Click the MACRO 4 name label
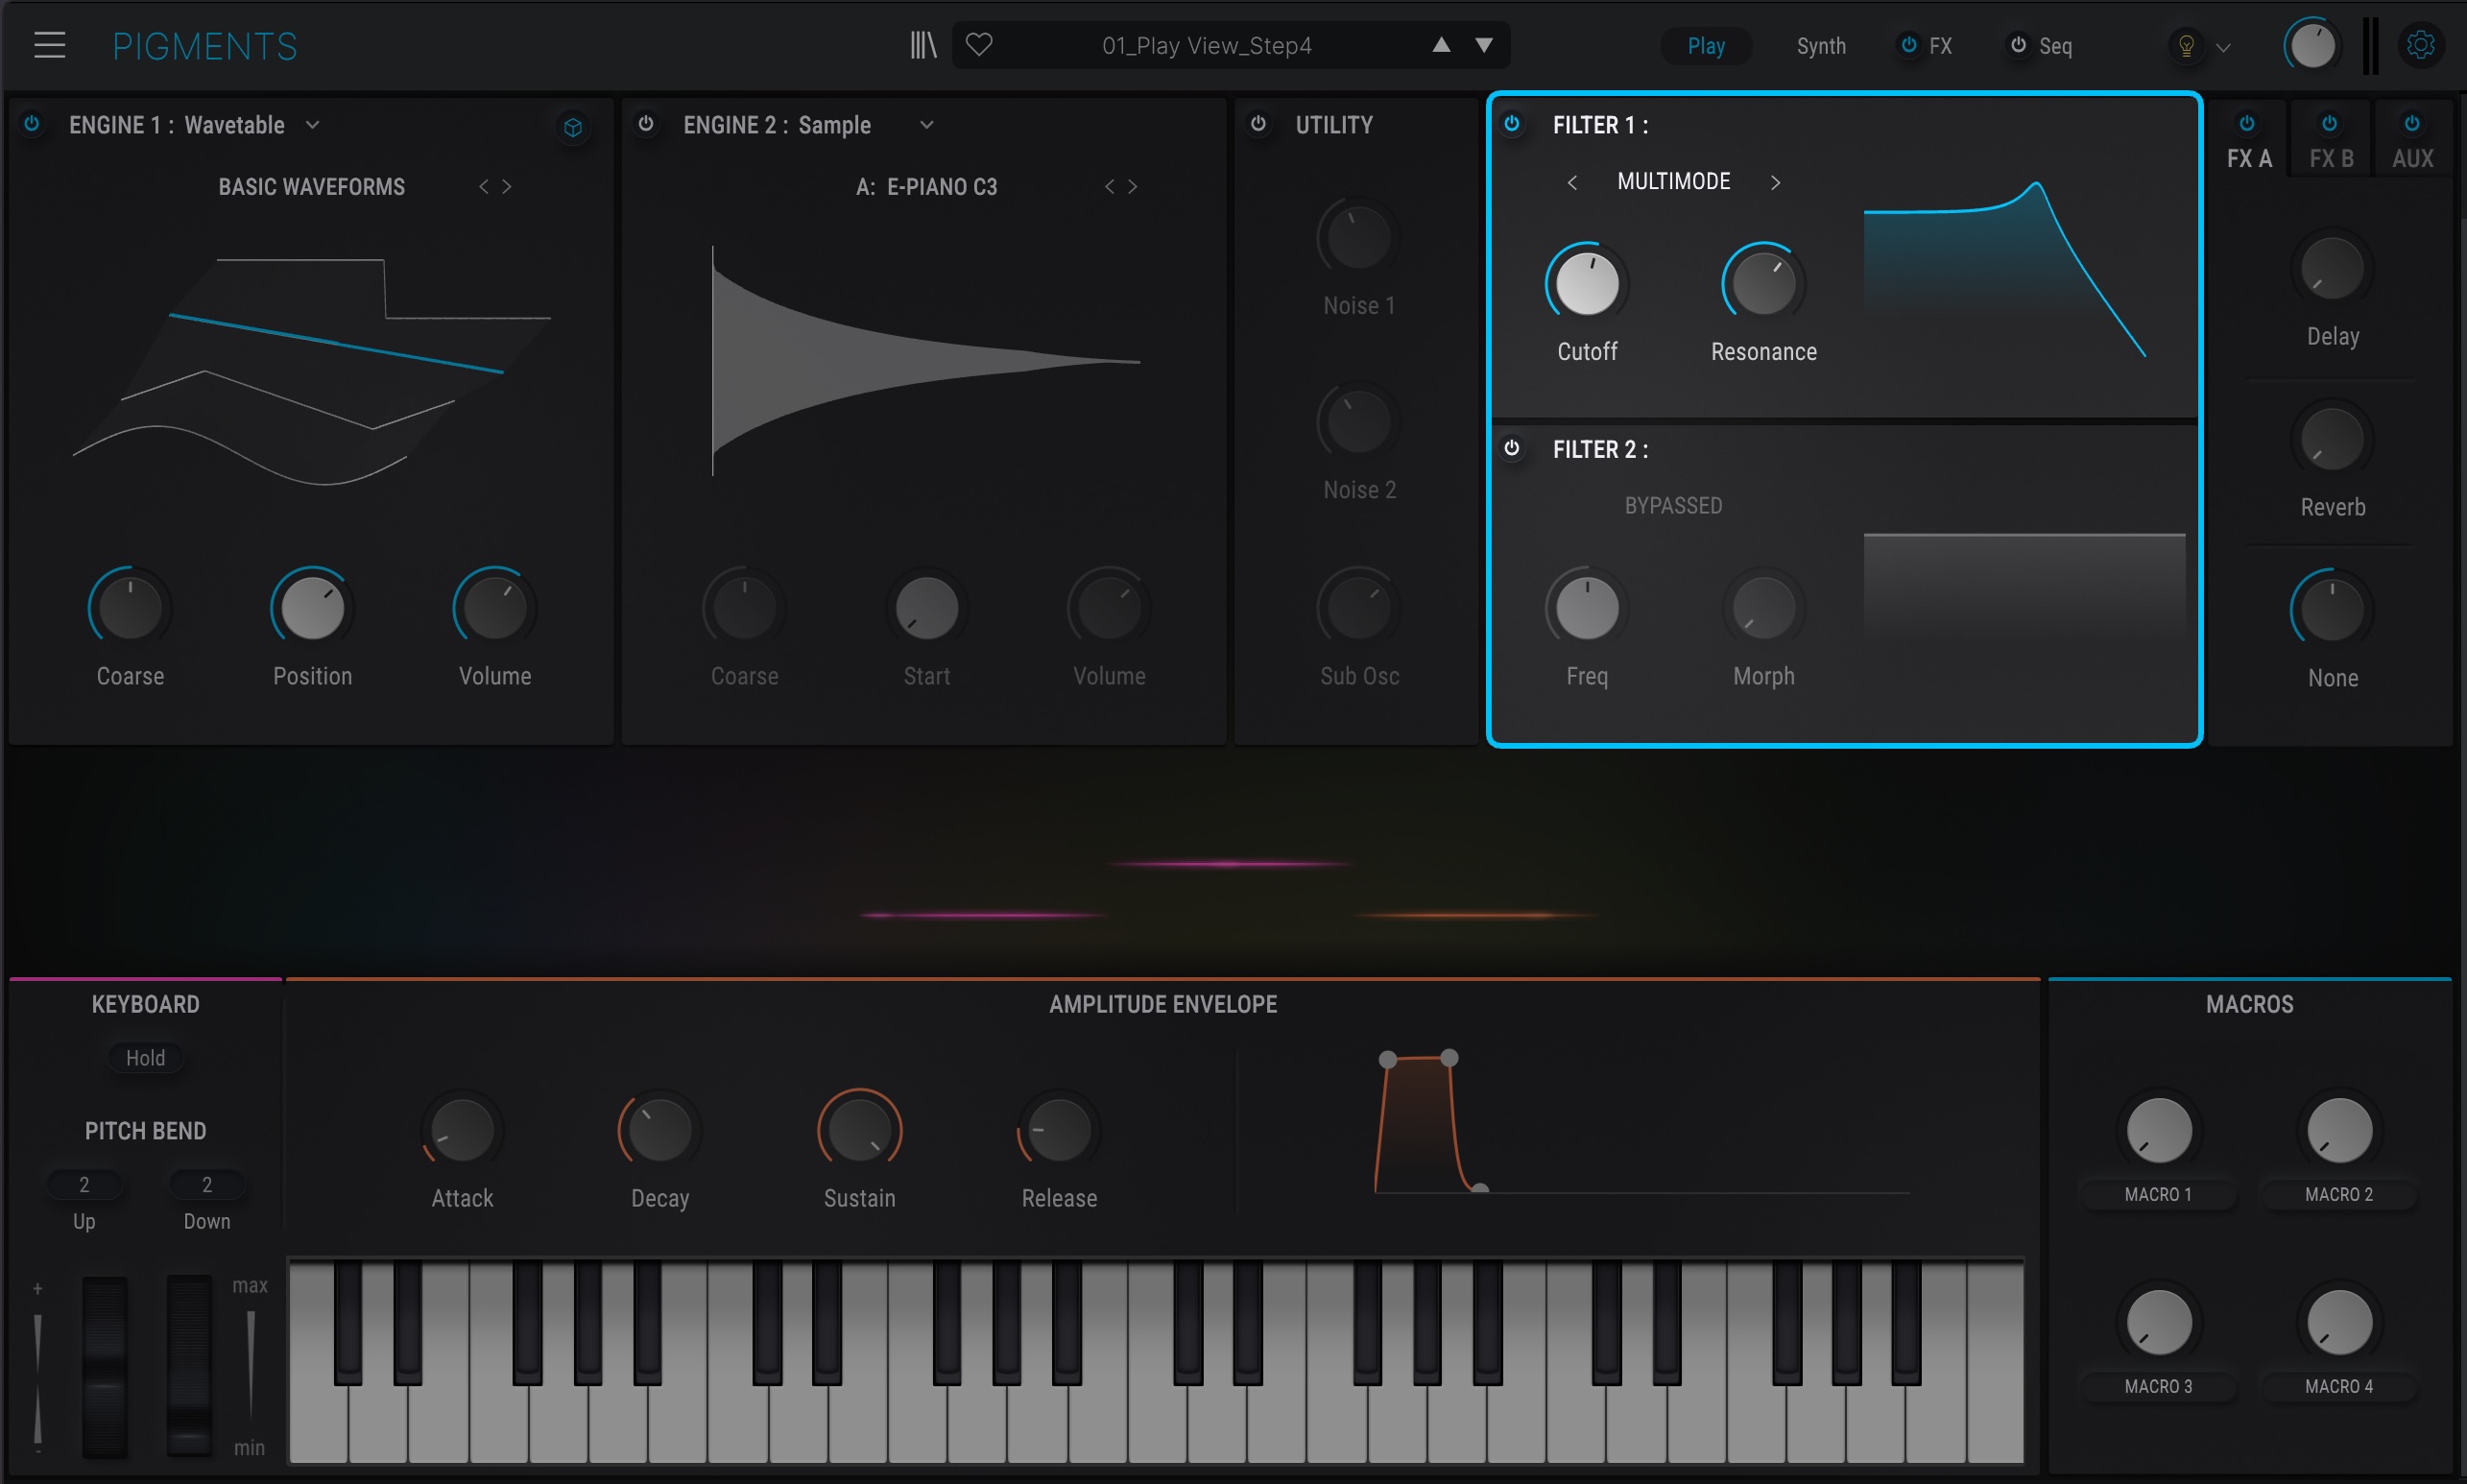The width and height of the screenshot is (2467, 1484). pyautogui.click(x=2338, y=1387)
